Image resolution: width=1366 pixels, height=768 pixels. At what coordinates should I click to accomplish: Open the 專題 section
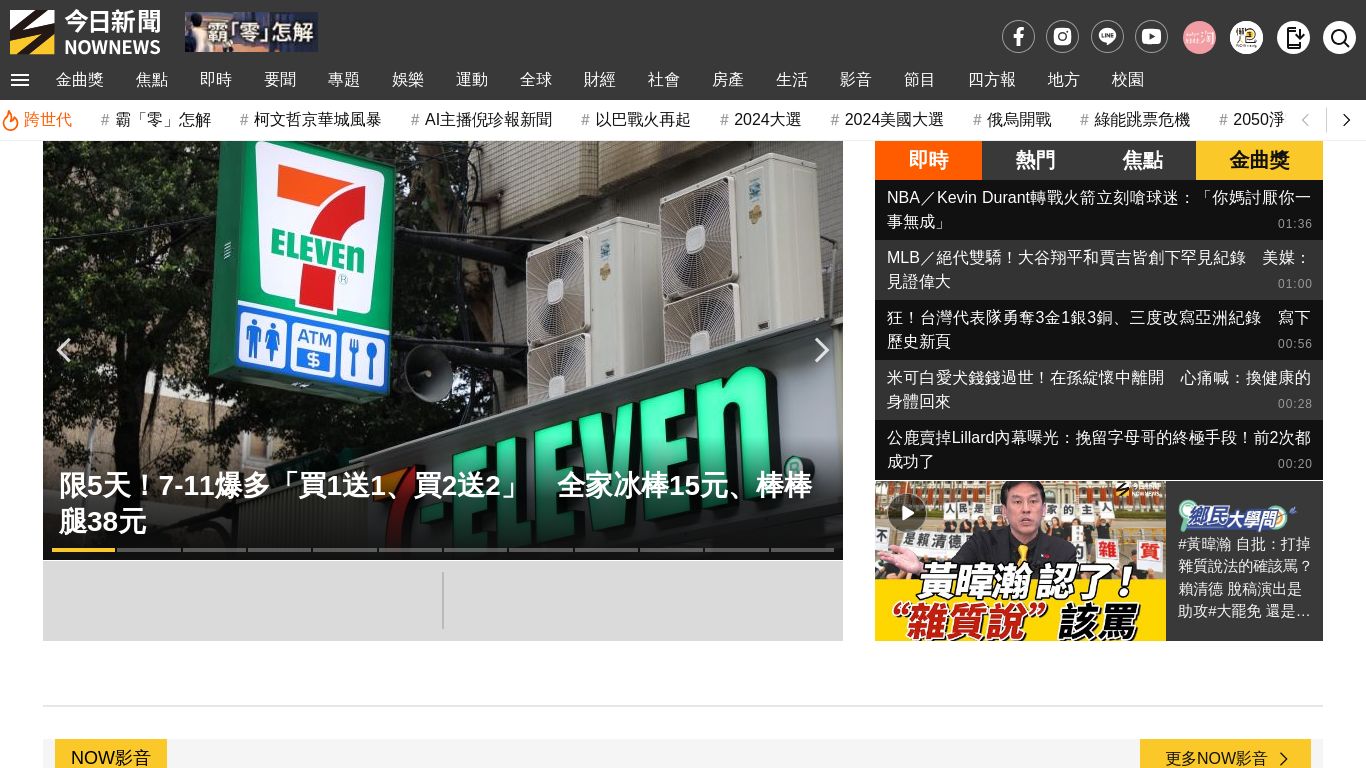[344, 80]
